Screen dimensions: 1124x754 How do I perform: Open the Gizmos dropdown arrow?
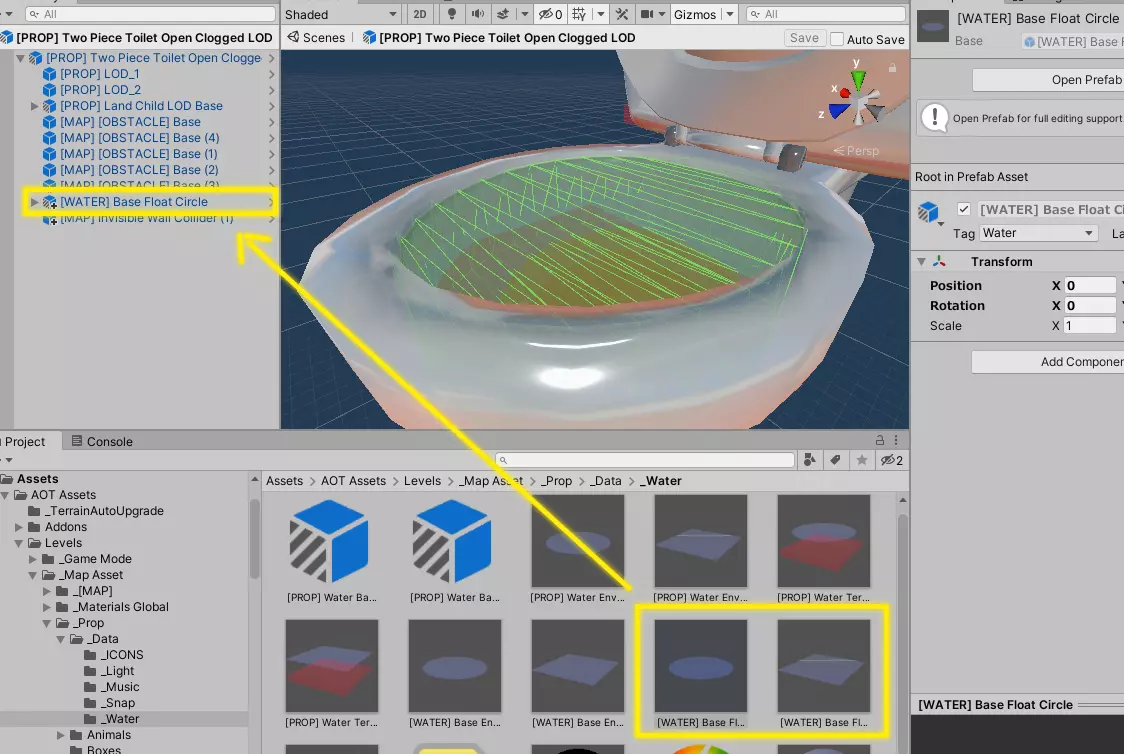click(x=730, y=14)
